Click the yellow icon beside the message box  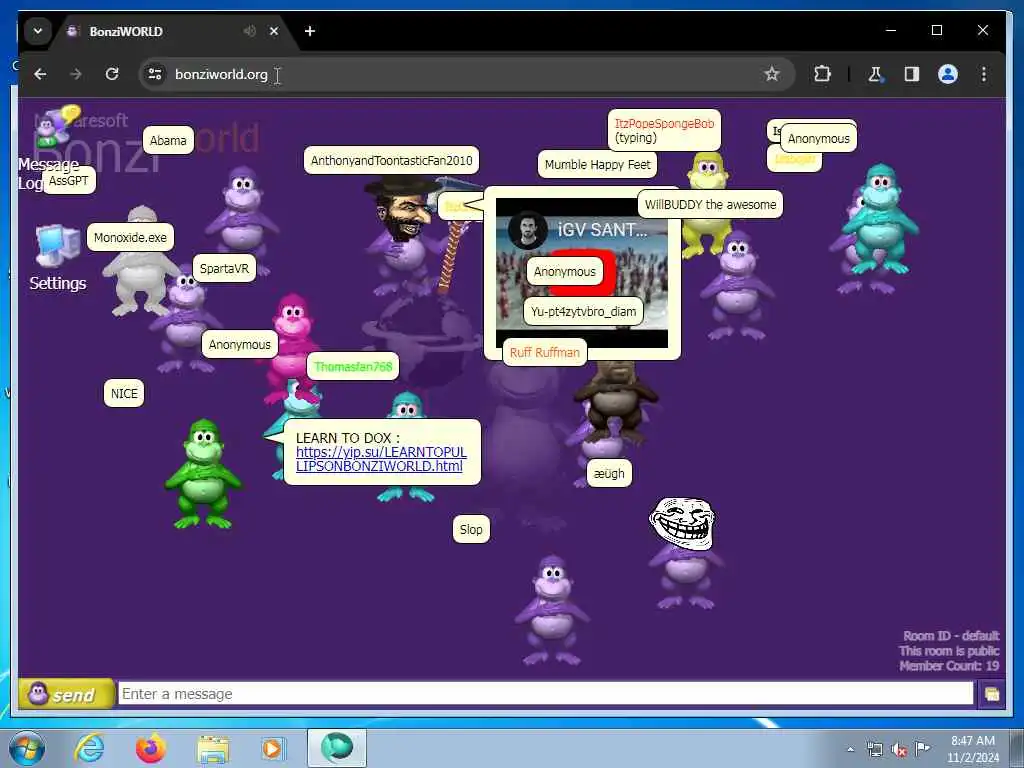(991, 694)
